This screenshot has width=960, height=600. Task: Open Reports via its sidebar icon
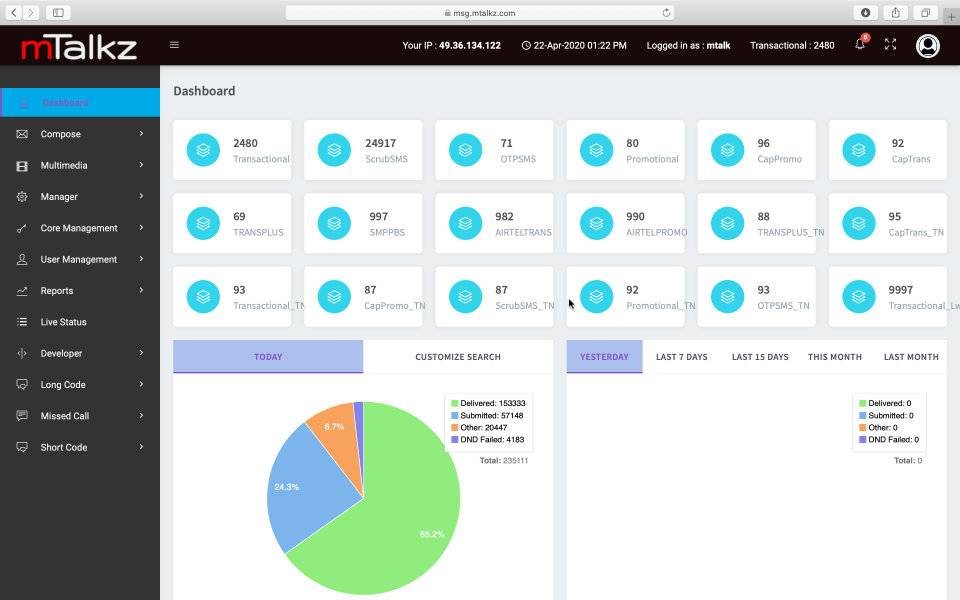coord(22,290)
